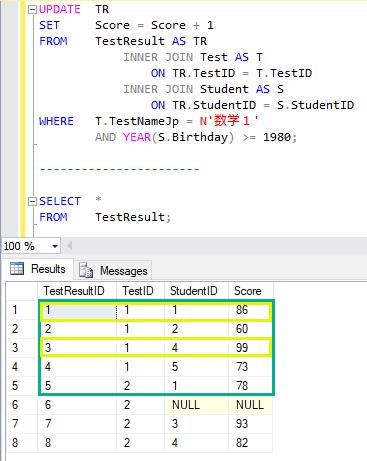Select the Score column header
Screen dimensions: 367x461
pos(251,291)
